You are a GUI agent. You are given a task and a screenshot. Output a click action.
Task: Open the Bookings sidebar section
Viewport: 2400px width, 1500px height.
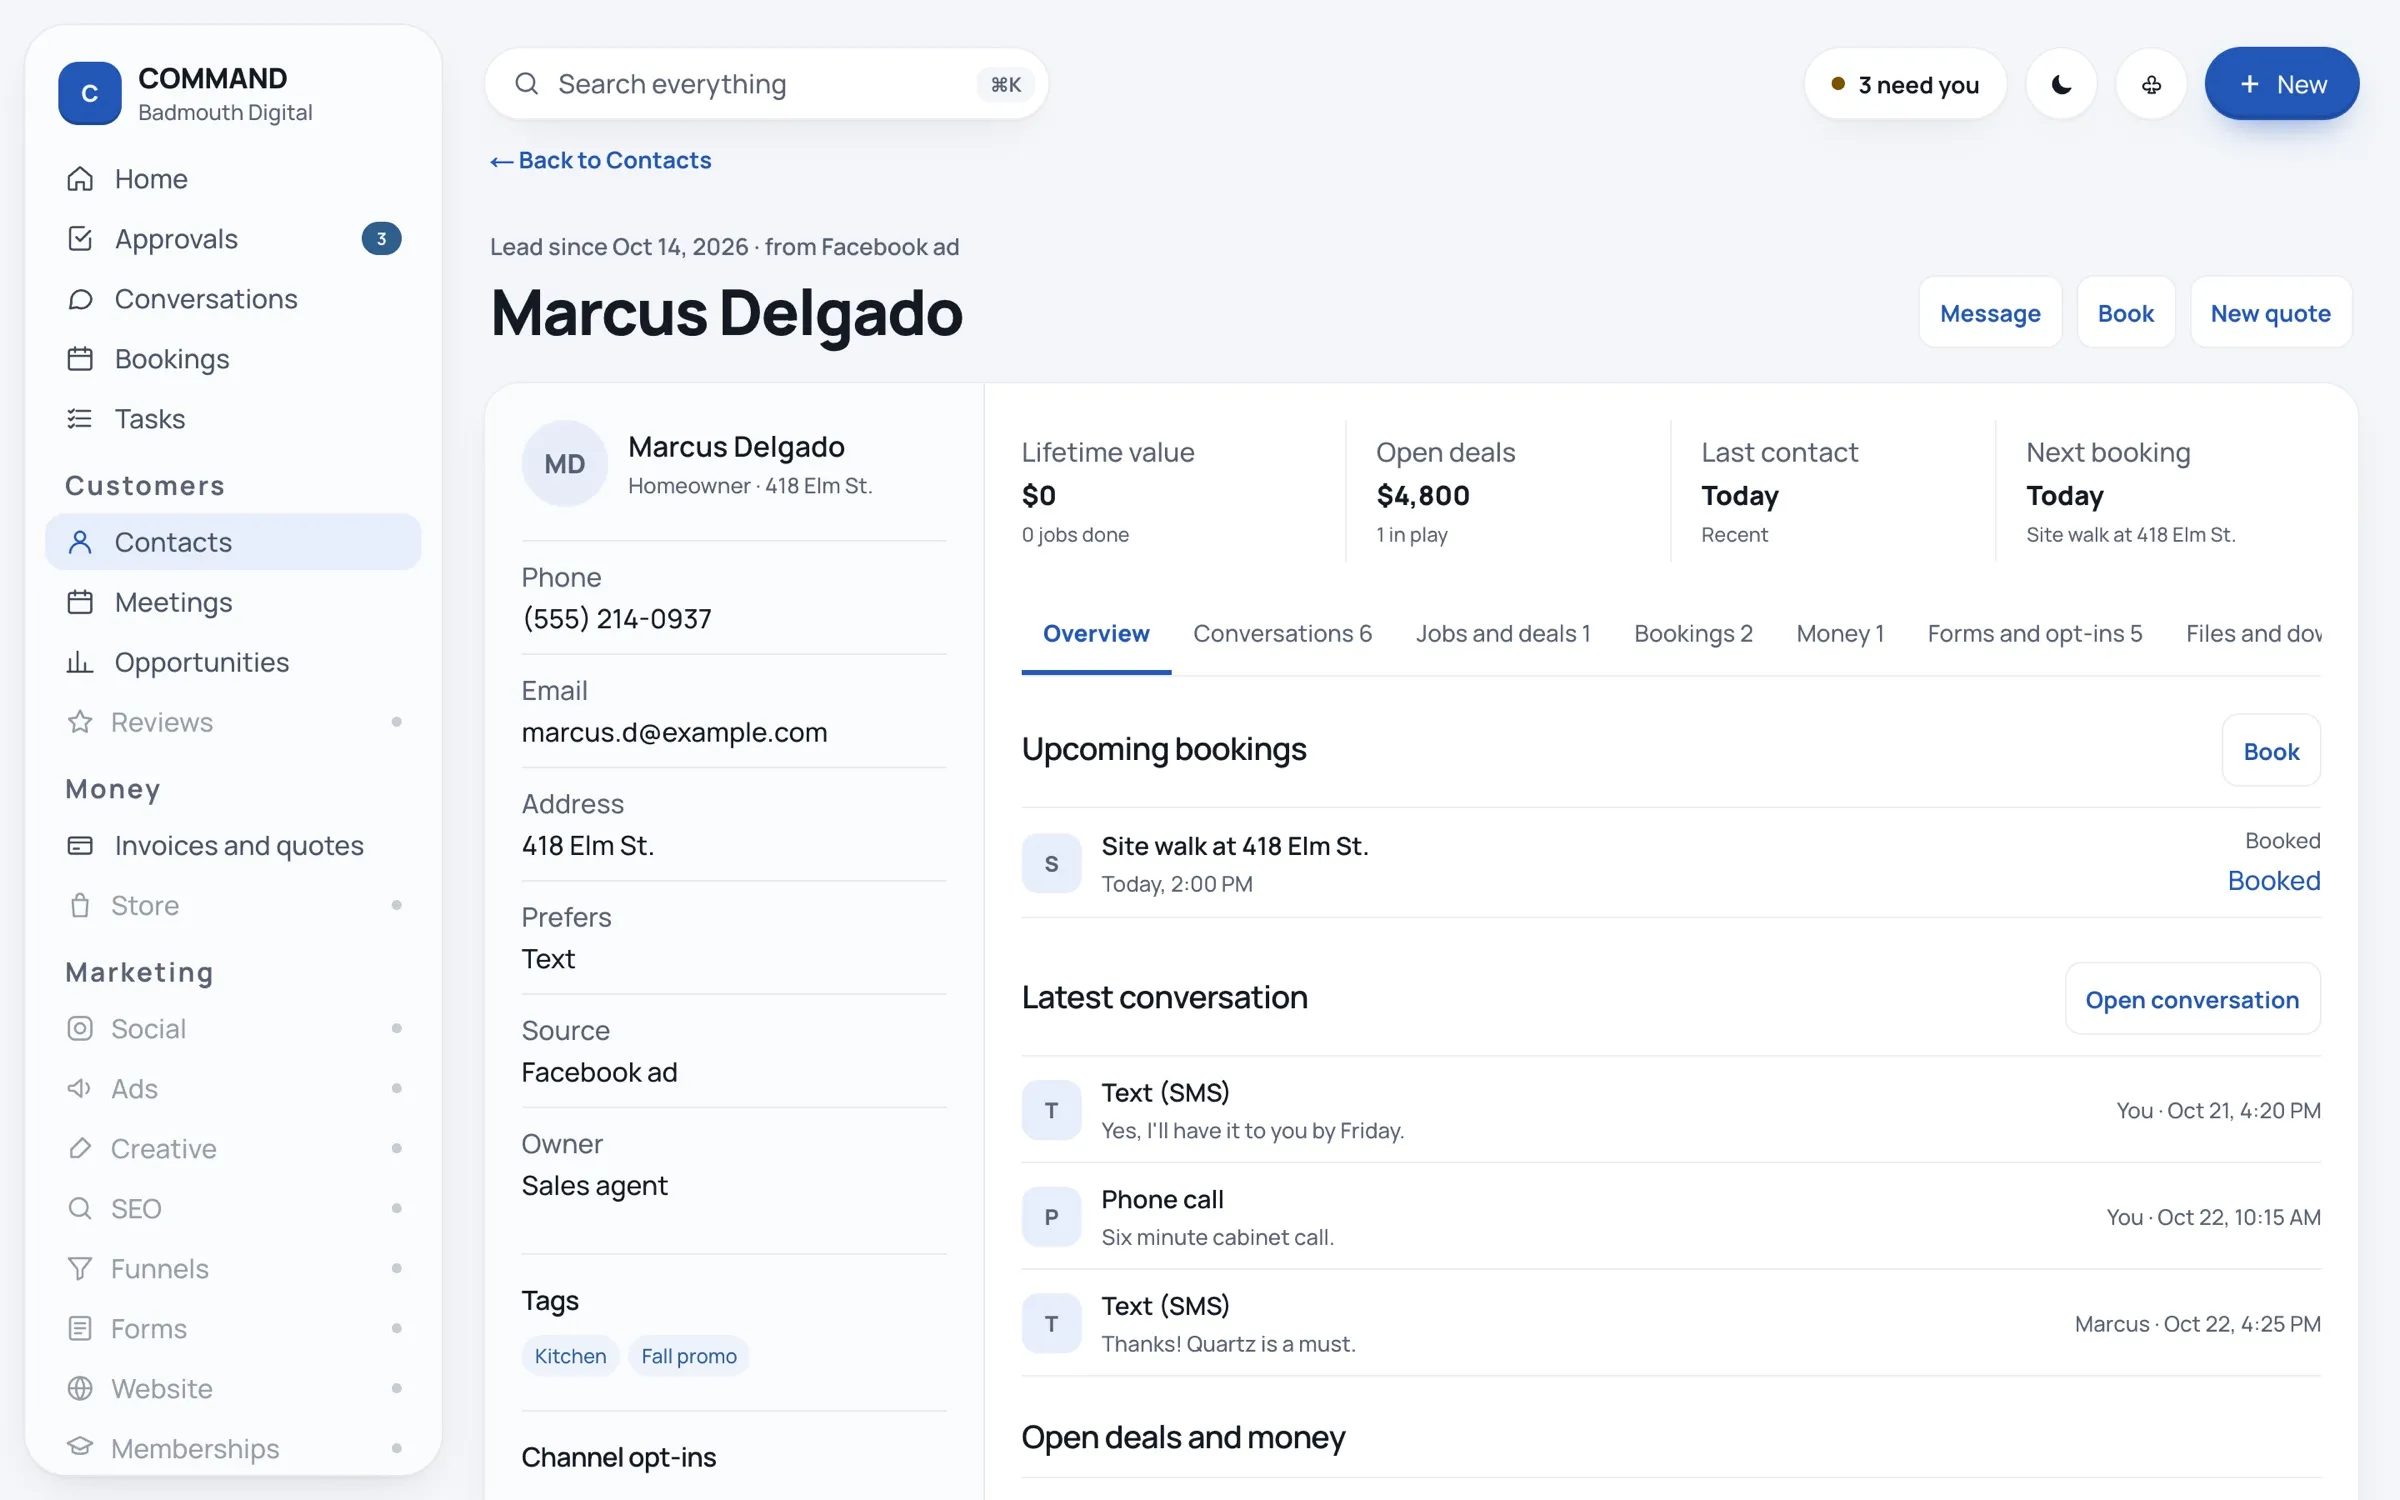[x=233, y=359]
